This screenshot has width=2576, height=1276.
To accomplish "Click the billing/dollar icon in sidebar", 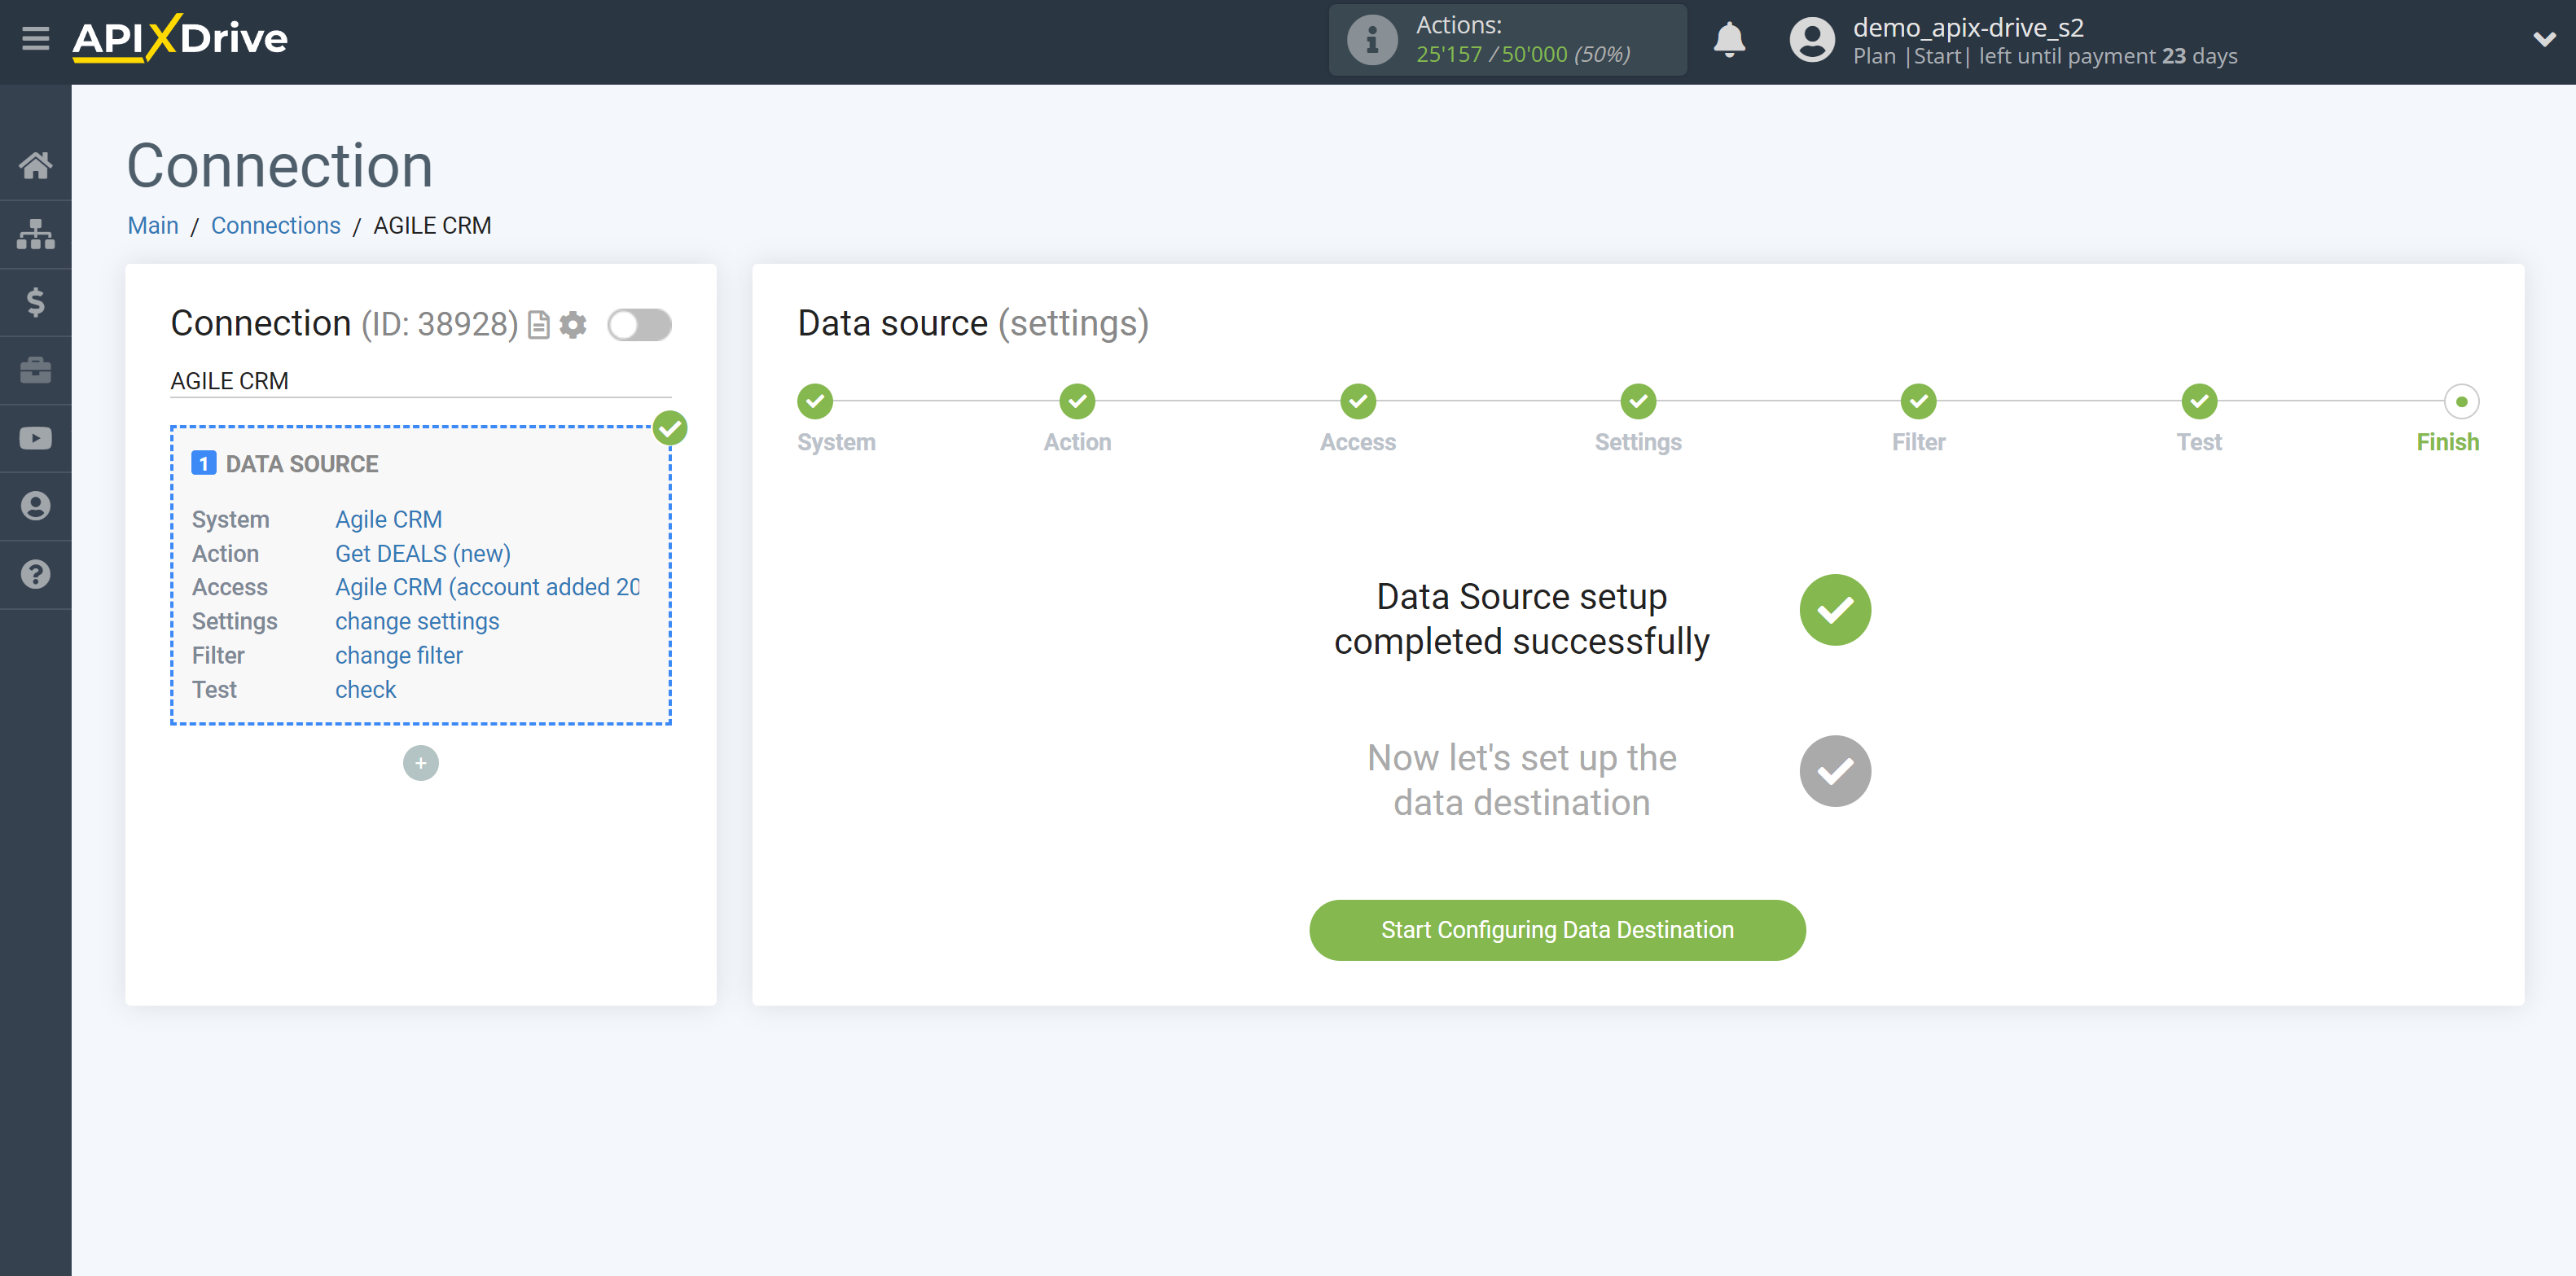I will 36,302.
